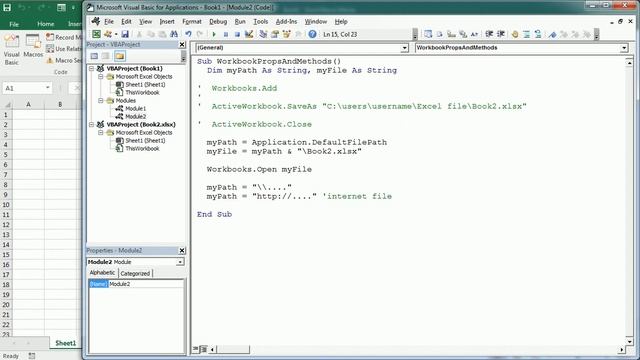Switch to Full Module View at bottom

pyautogui.click(x=203, y=349)
